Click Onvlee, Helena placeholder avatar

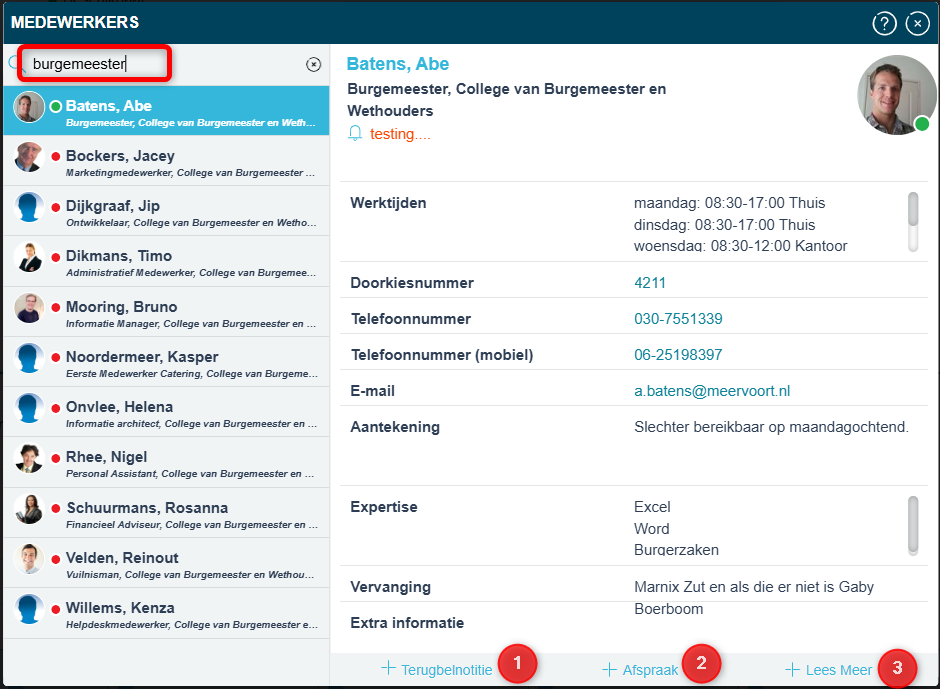point(29,408)
